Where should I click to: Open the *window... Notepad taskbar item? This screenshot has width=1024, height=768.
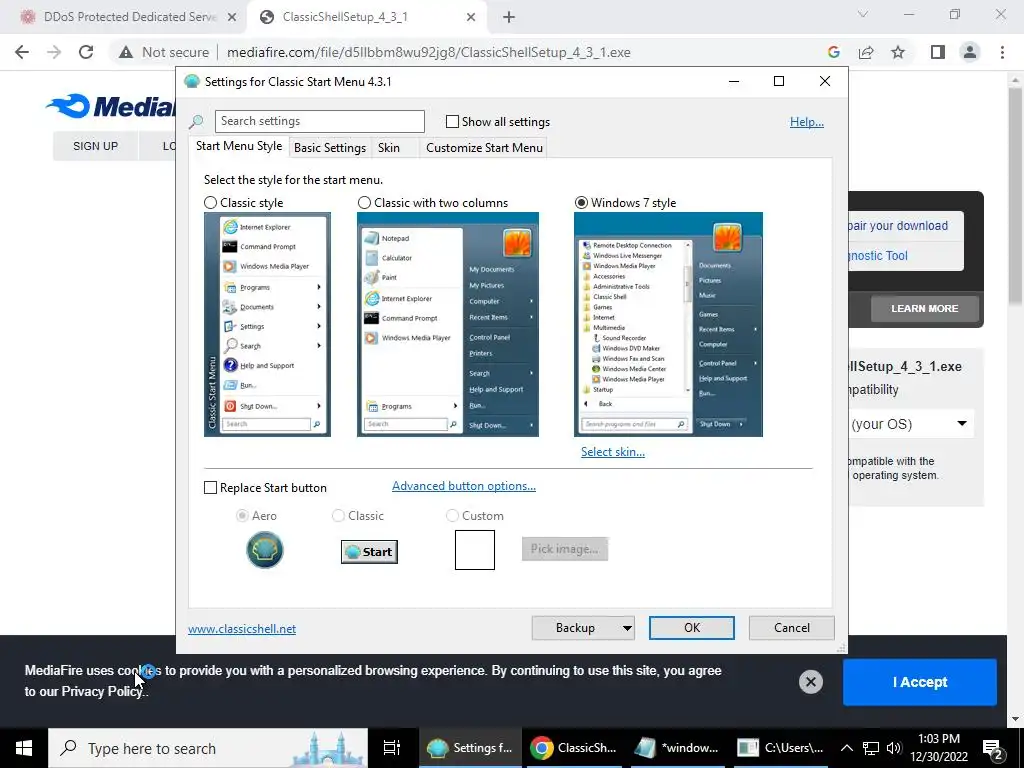[x=677, y=748]
